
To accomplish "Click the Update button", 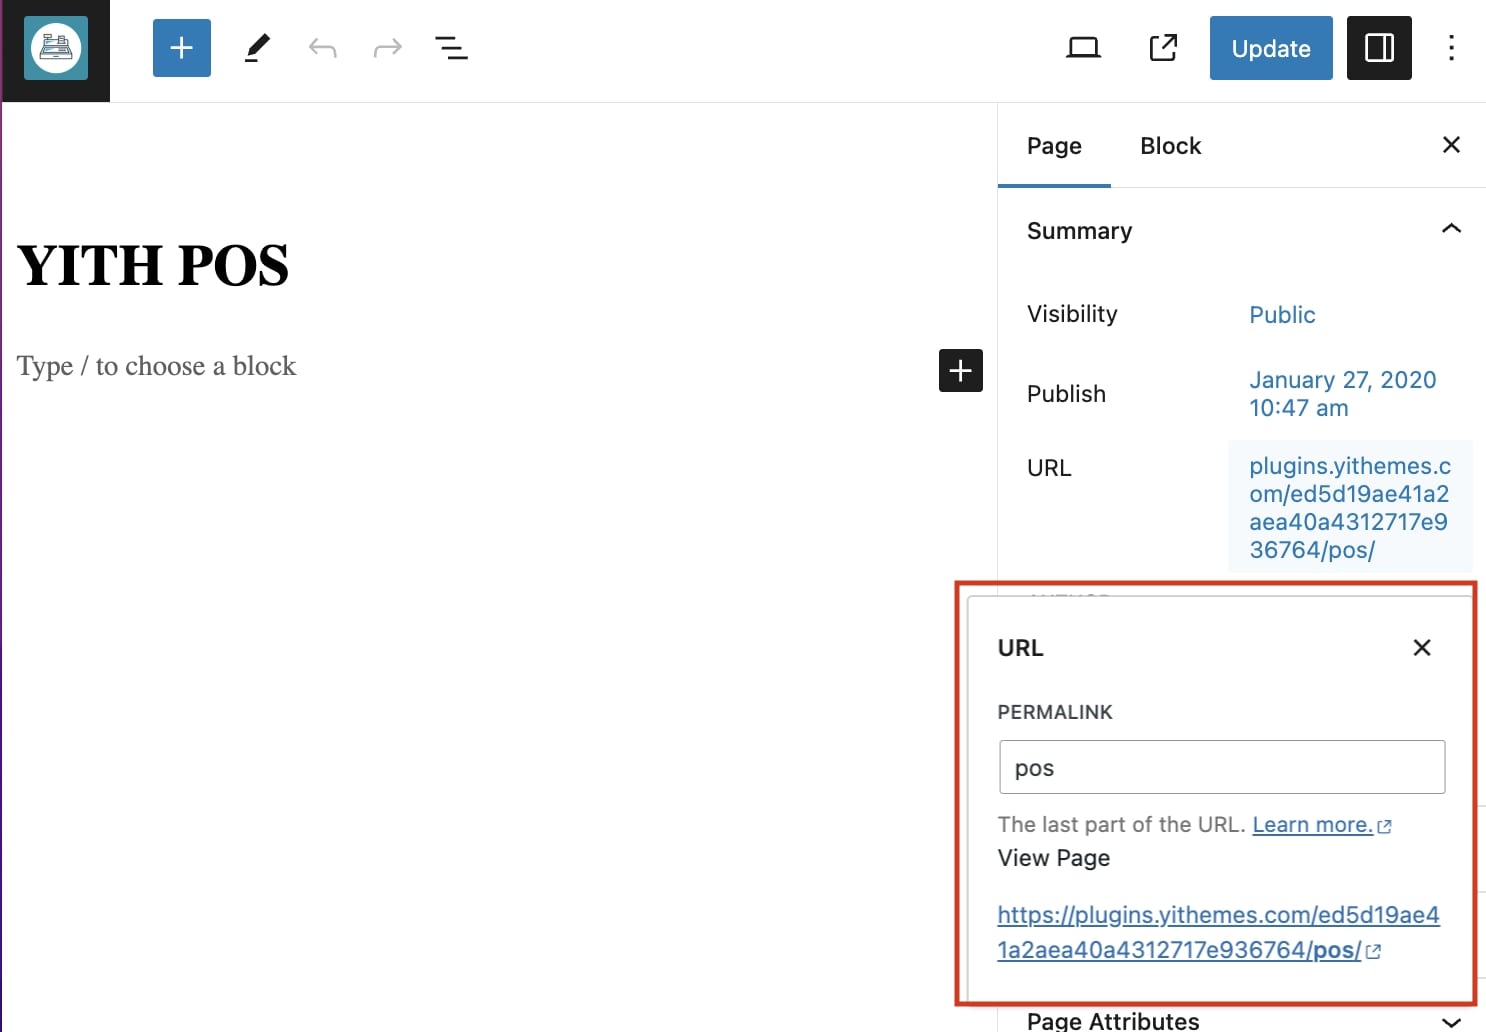I will [1271, 48].
